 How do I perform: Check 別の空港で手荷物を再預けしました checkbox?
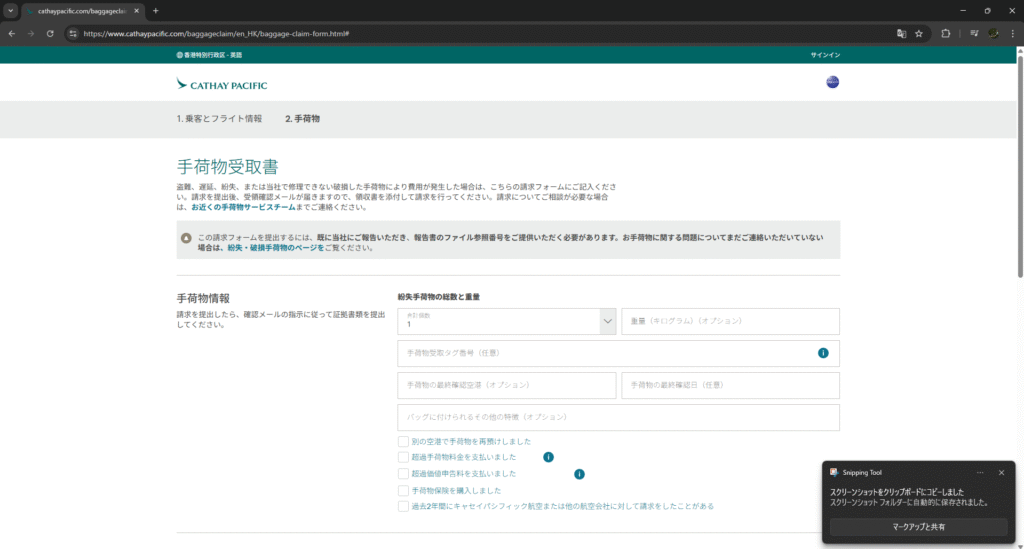pos(403,441)
